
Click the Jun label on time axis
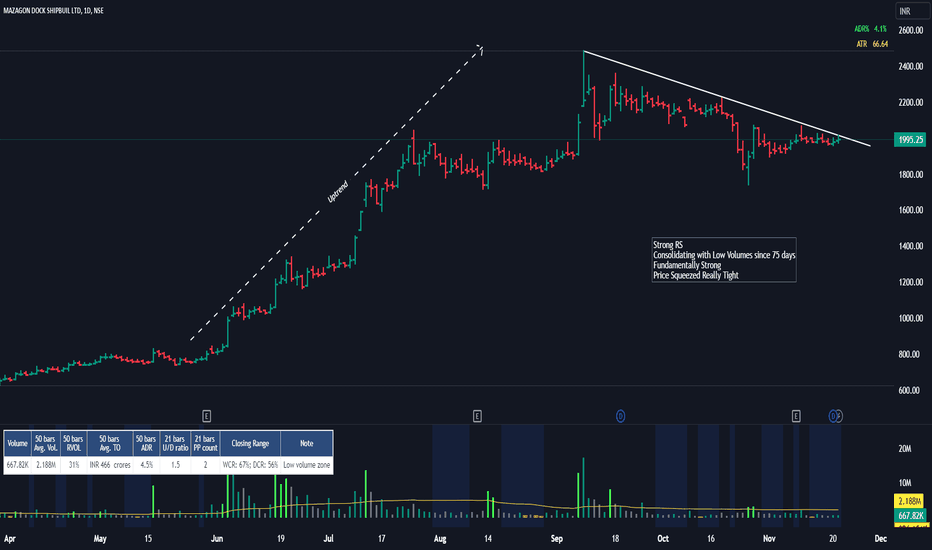217,539
